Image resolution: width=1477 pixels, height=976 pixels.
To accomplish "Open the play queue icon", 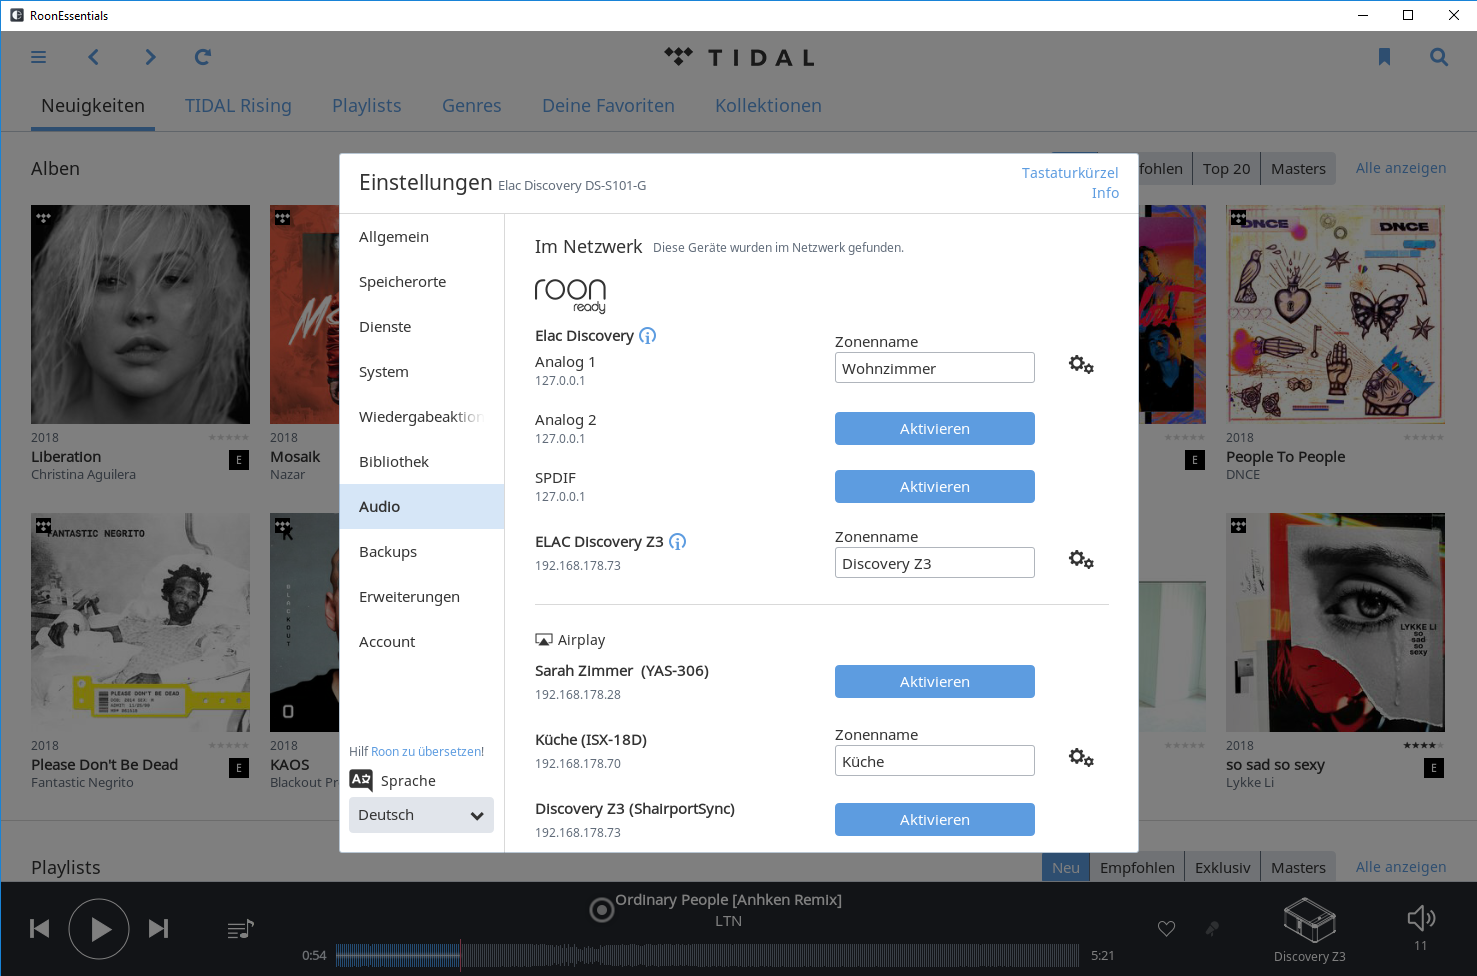I will point(240,929).
